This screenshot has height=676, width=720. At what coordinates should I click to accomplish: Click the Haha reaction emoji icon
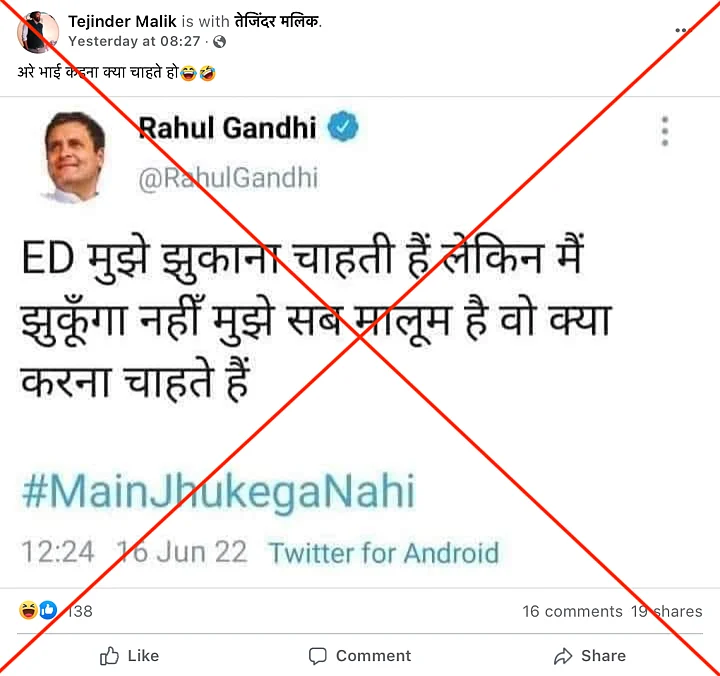click(28, 610)
